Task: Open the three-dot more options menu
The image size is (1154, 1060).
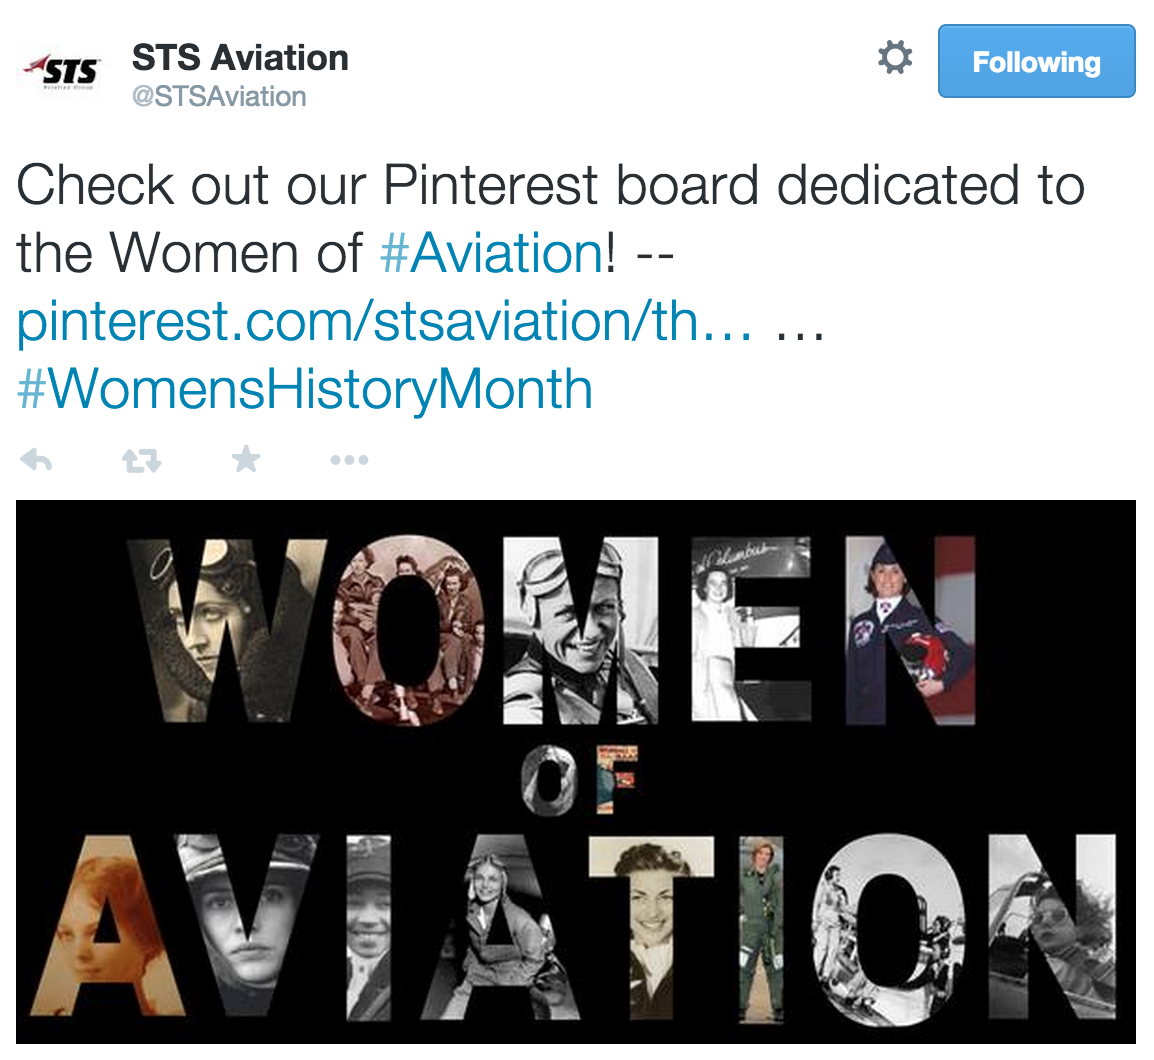Action: [349, 460]
